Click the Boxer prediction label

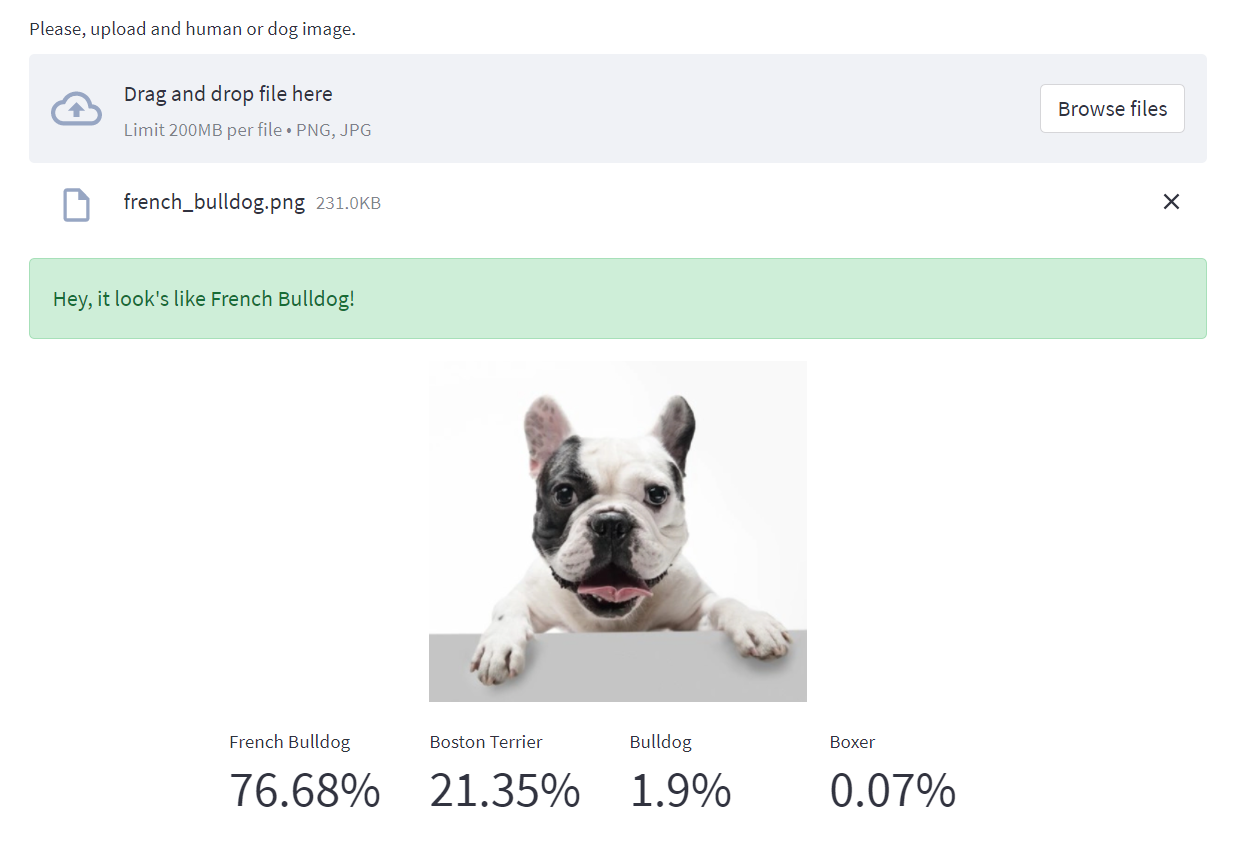point(852,742)
